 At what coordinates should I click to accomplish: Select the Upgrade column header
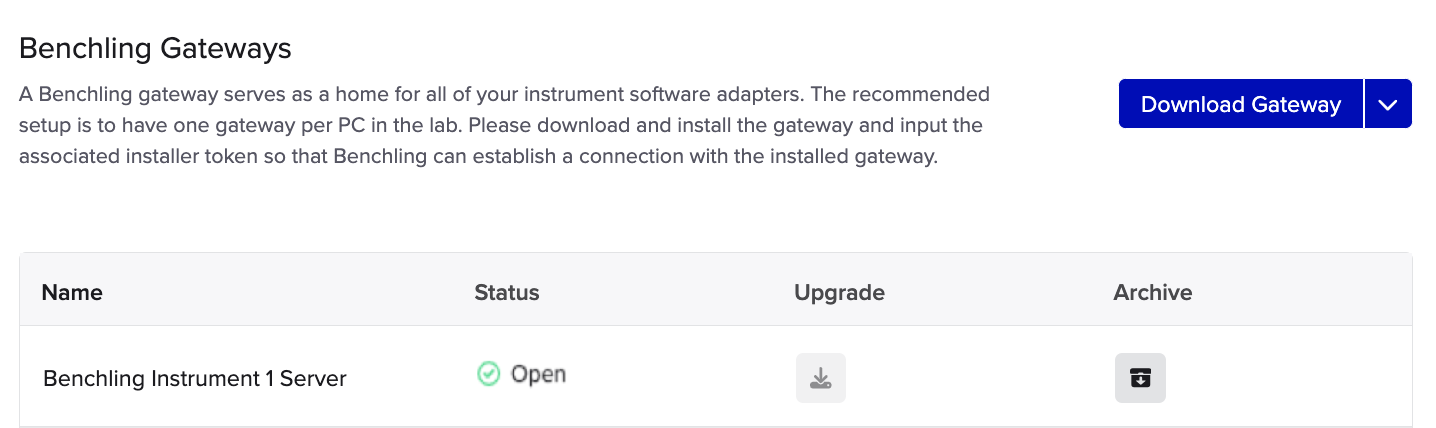pos(839,293)
